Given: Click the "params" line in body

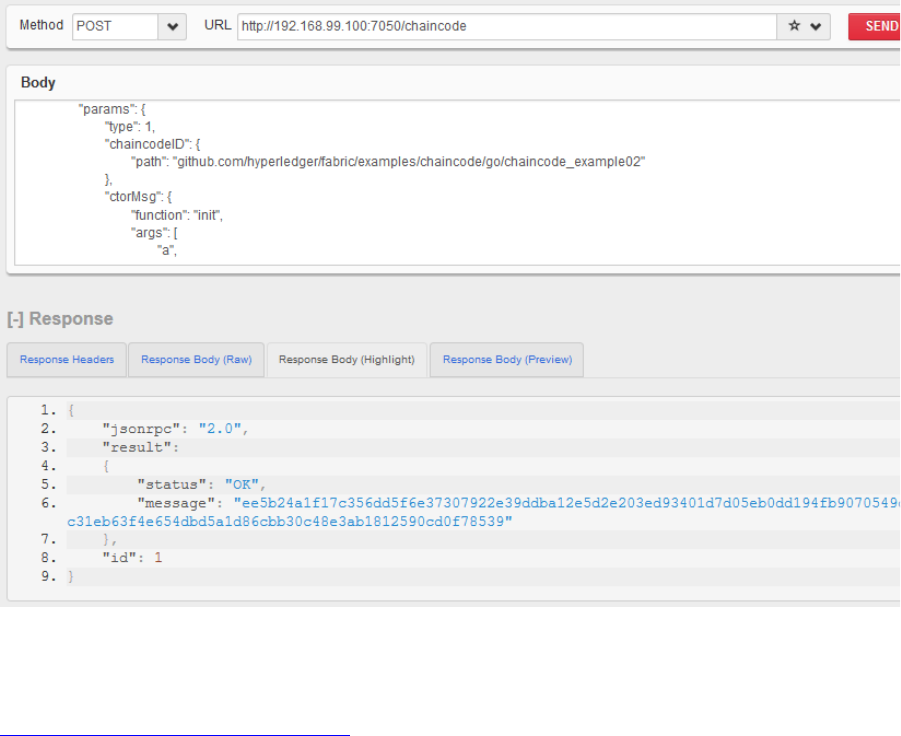Looking at the screenshot, I should tap(112, 109).
